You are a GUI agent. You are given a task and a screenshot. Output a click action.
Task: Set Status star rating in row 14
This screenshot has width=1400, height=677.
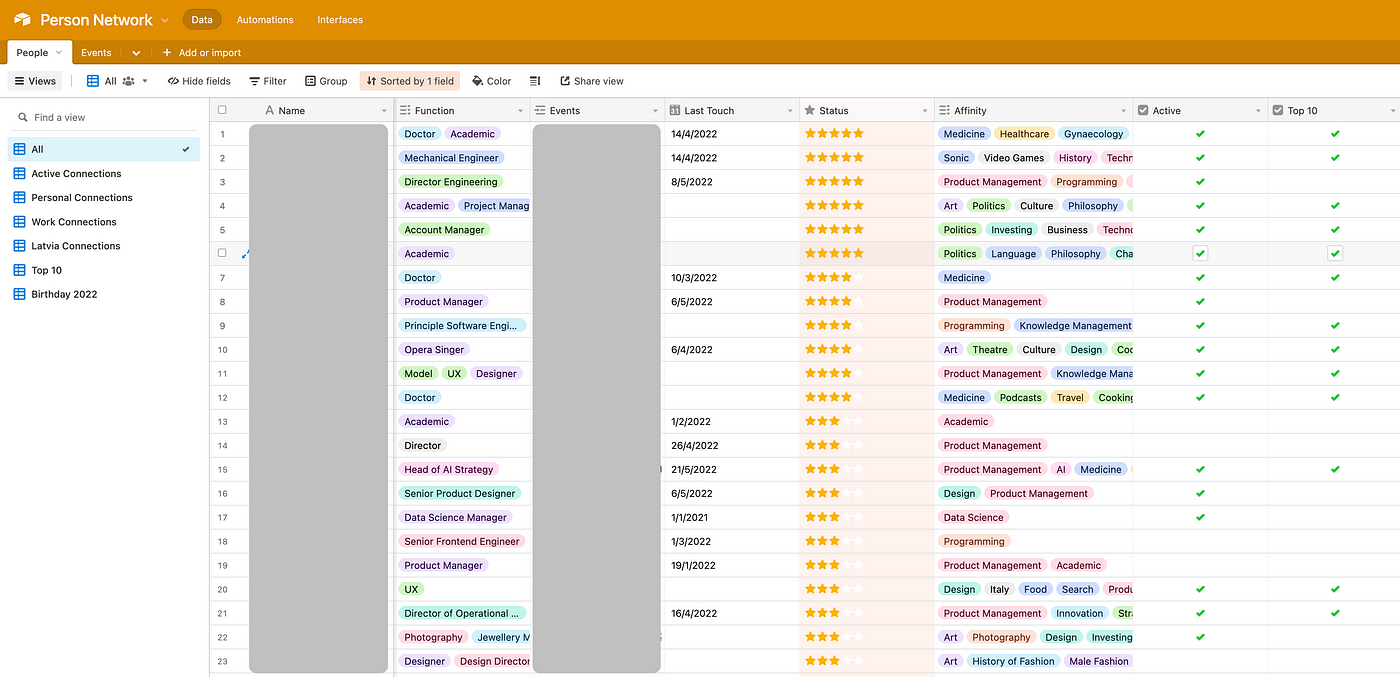click(834, 445)
